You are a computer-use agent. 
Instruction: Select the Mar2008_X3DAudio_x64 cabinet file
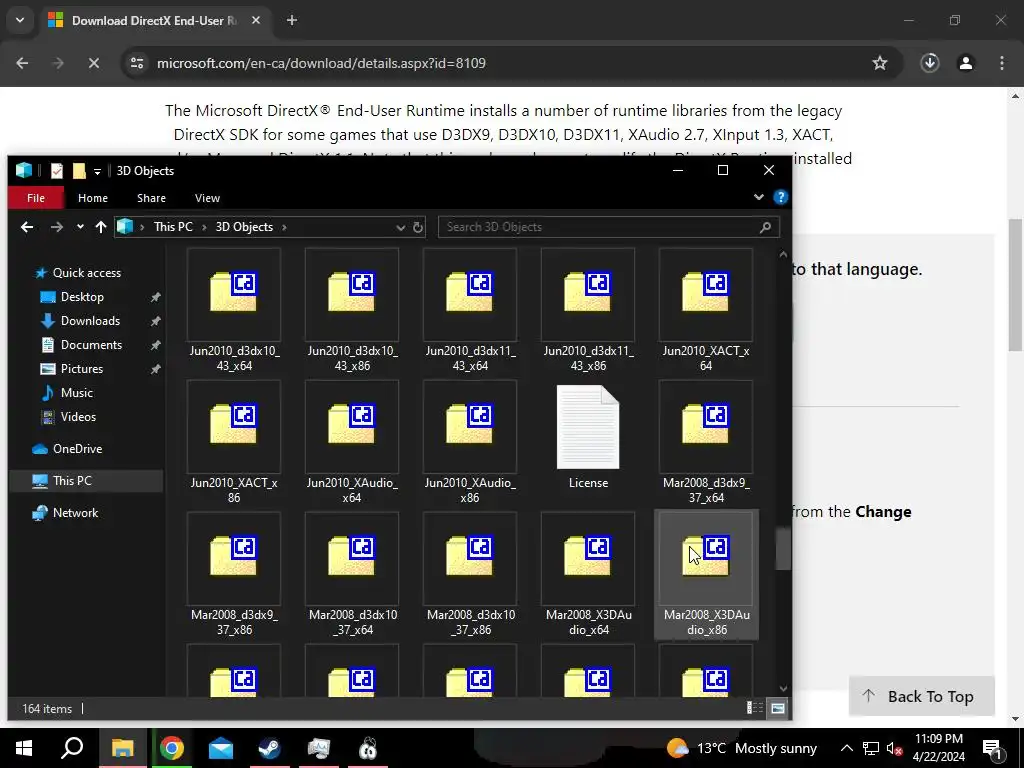click(588, 574)
